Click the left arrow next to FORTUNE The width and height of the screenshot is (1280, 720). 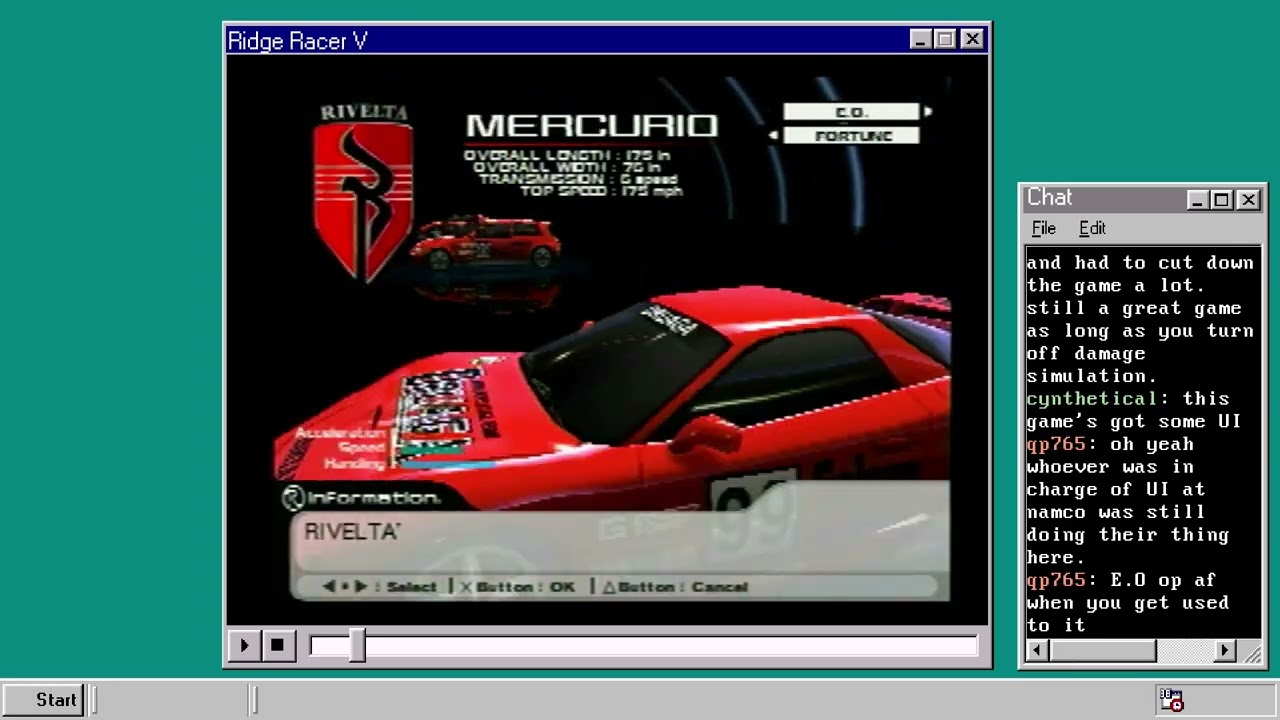pyautogui.click(x=774, y=135)
